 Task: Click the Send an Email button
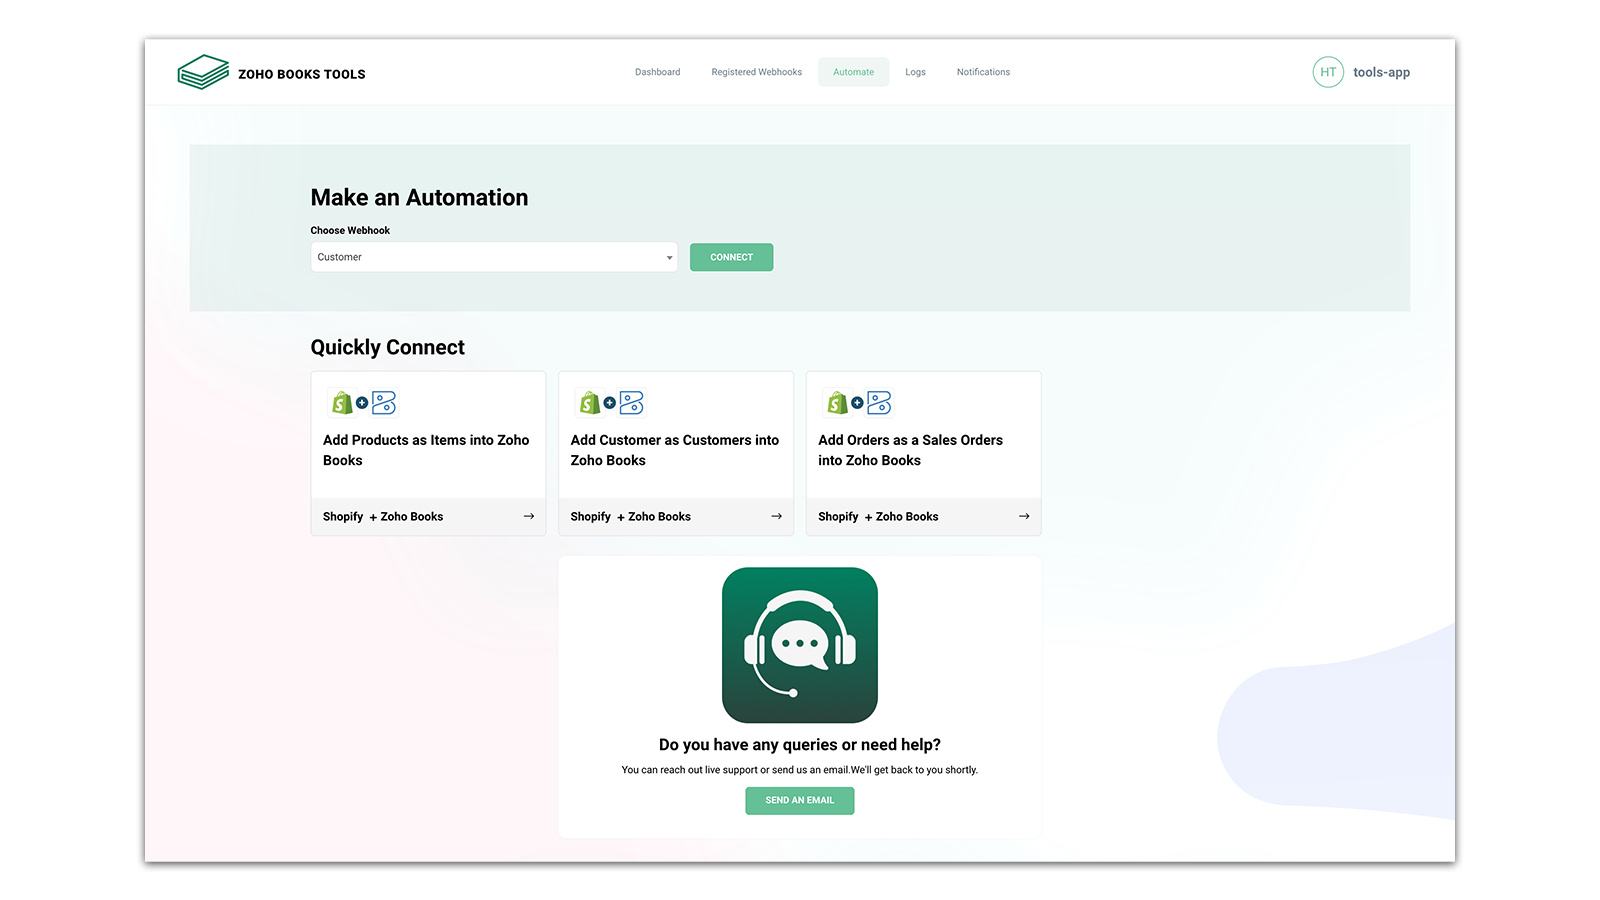click(799, 800)
